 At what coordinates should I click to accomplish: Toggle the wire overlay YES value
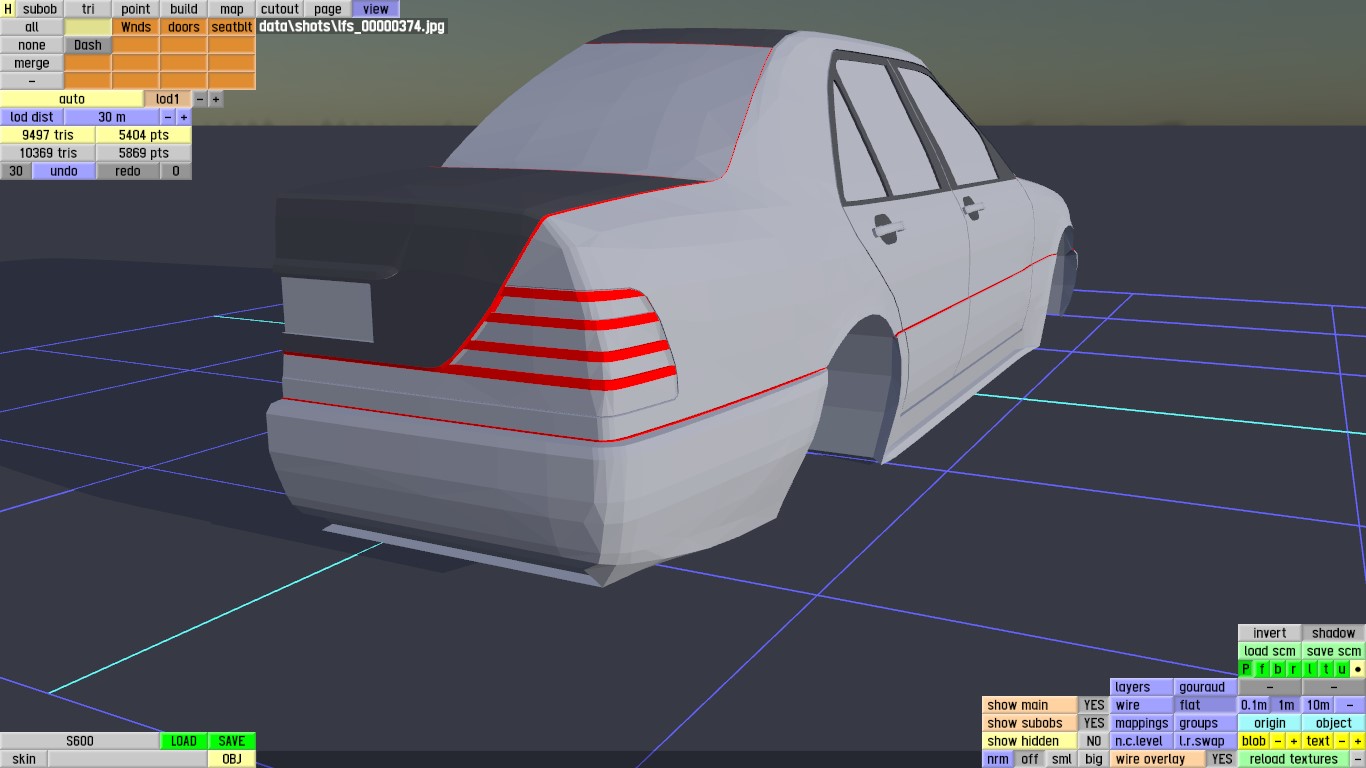(1222, 759)
